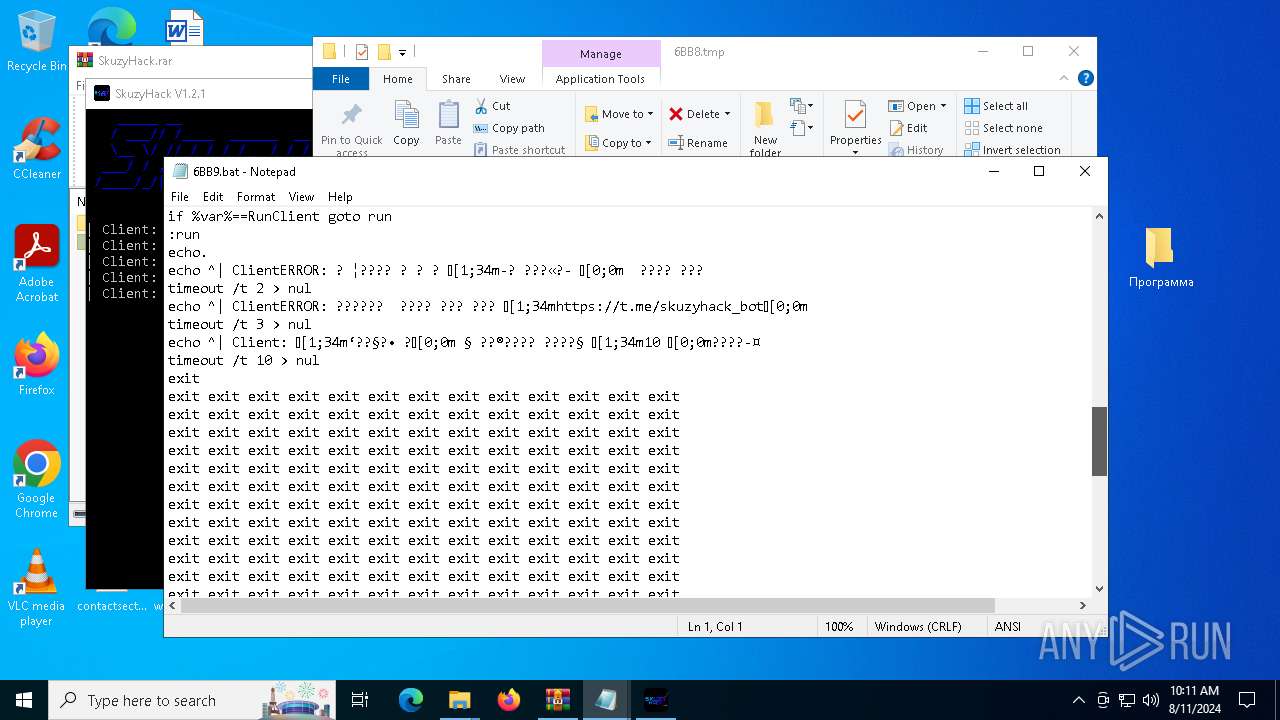Click the network icon in system tray
Viewport: 1280px width, 720px height.
pos(1127,700)
